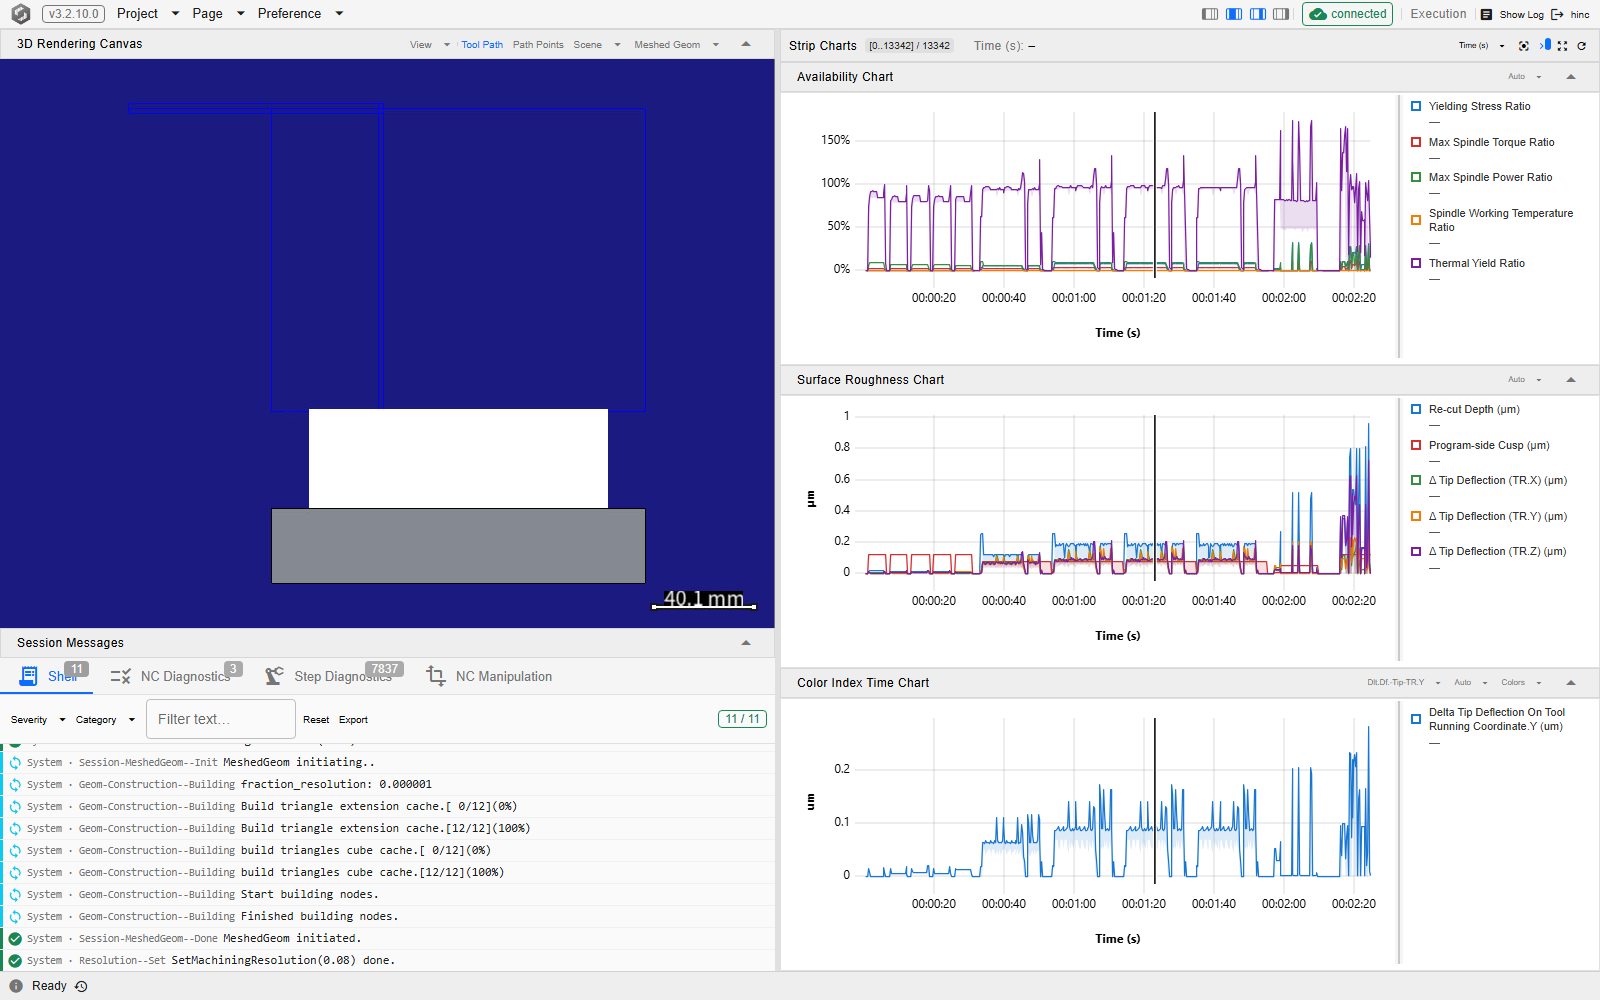
Task: Toggle the second panel layout icon
Action: (x=1234, y=14)
